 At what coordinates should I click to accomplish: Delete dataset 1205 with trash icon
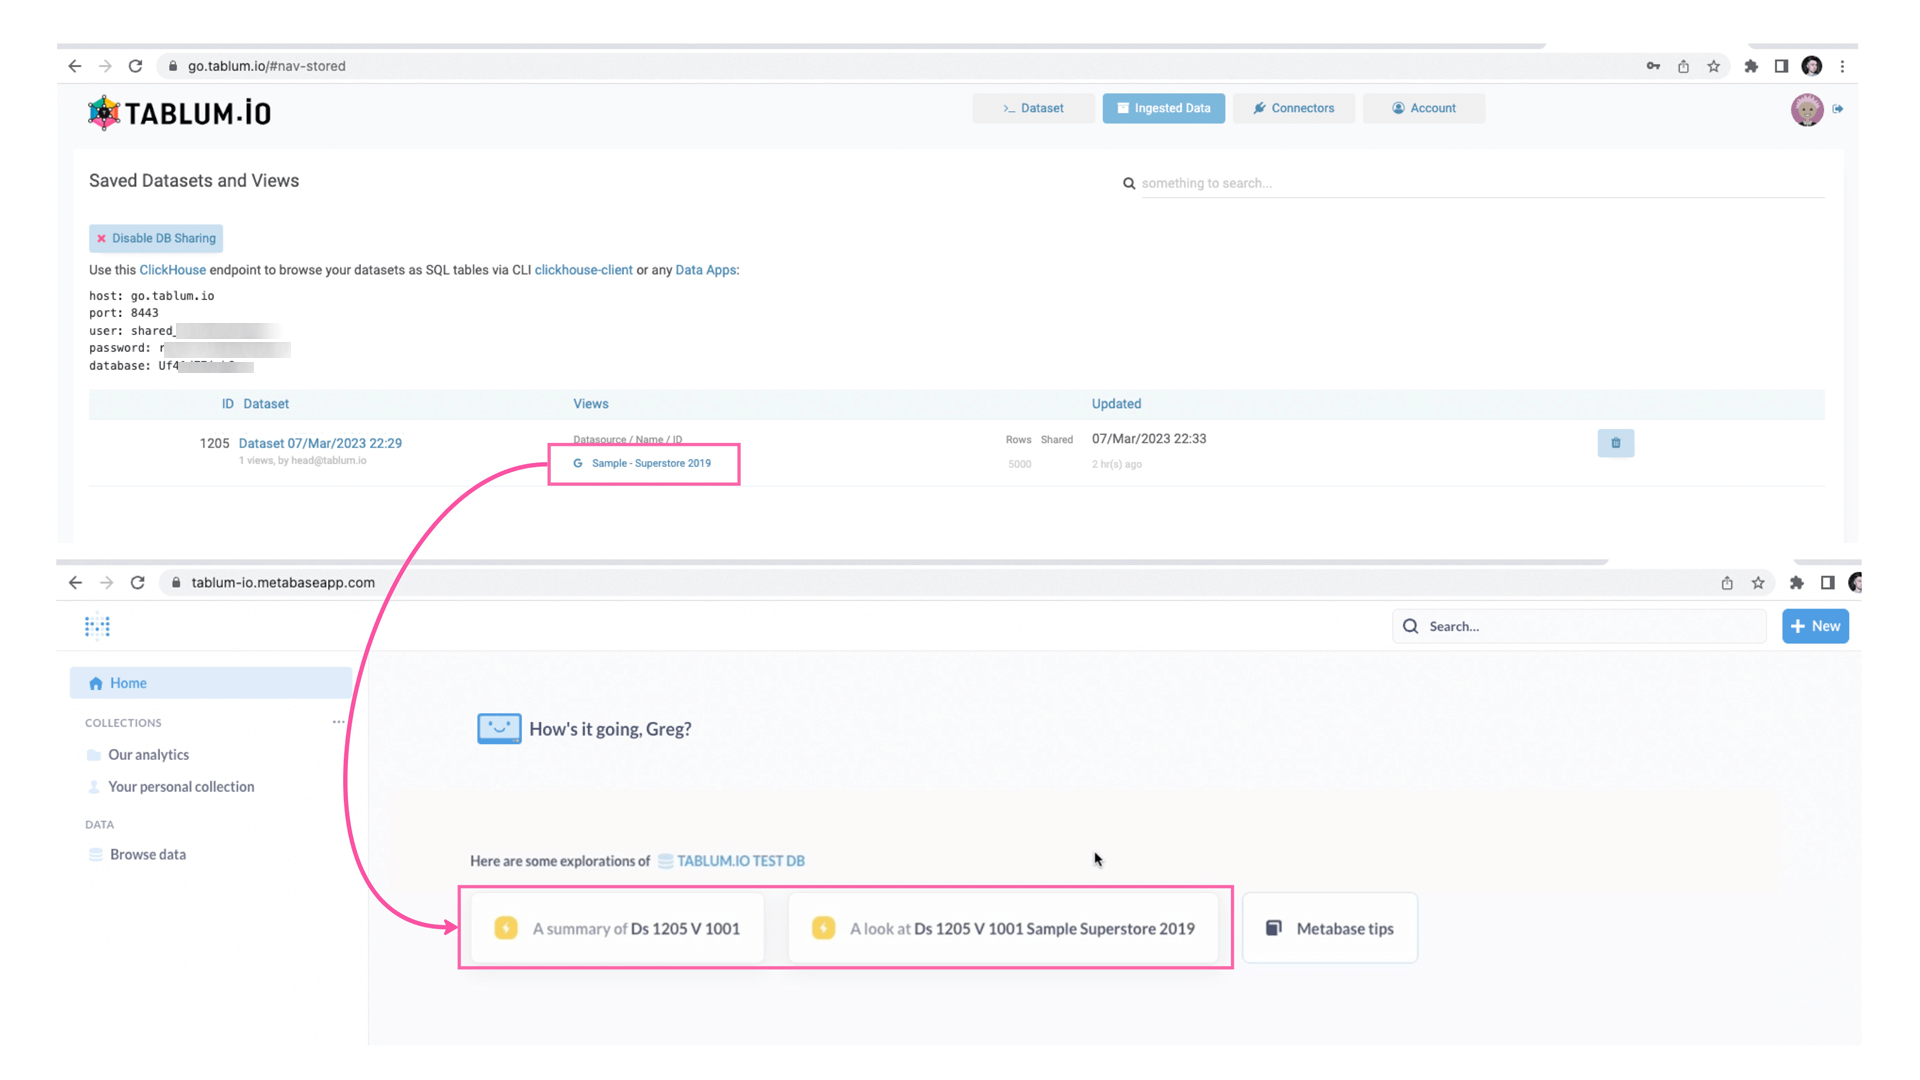[1616, 443]
